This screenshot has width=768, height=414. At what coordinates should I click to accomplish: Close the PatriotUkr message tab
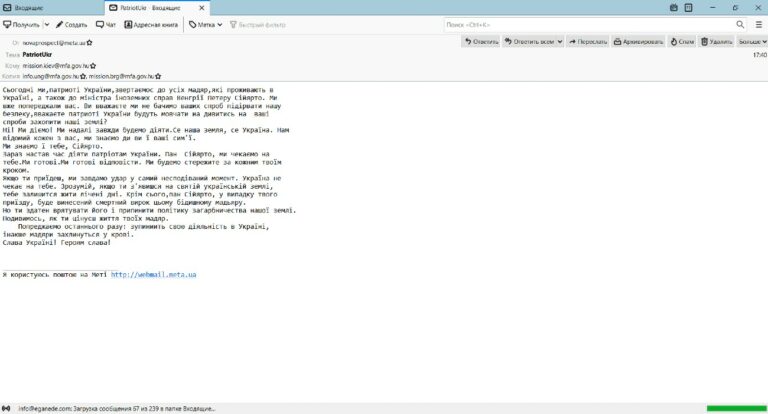pos(202,8)
